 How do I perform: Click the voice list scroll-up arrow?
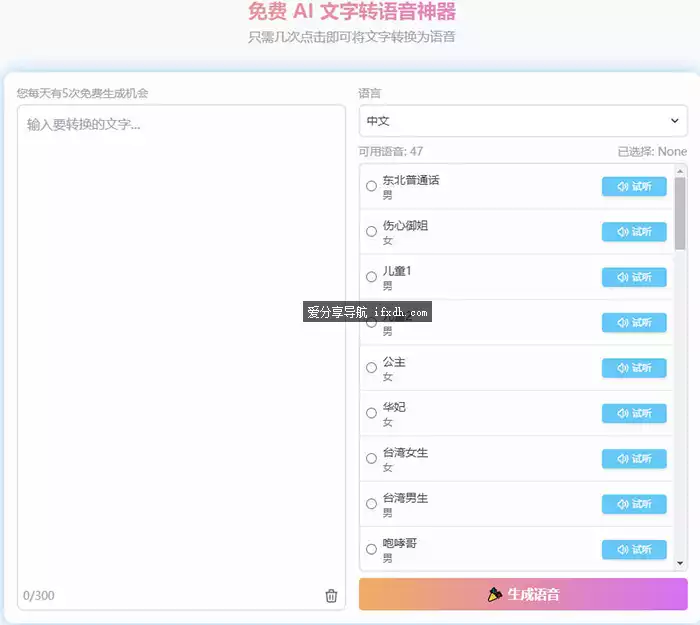(x=680, y=171)
